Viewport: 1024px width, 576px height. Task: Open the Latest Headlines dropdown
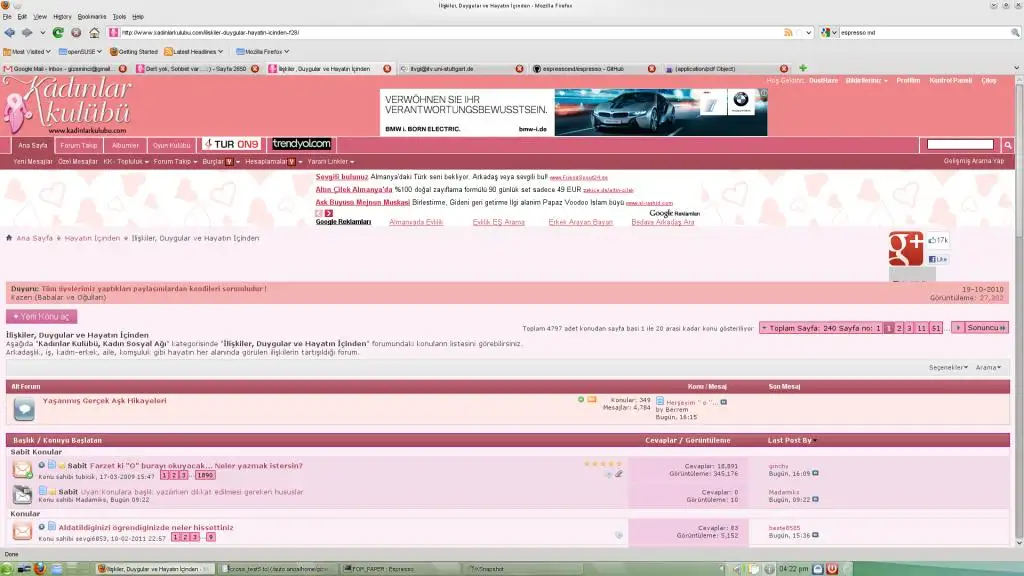(x=194, y=52)
